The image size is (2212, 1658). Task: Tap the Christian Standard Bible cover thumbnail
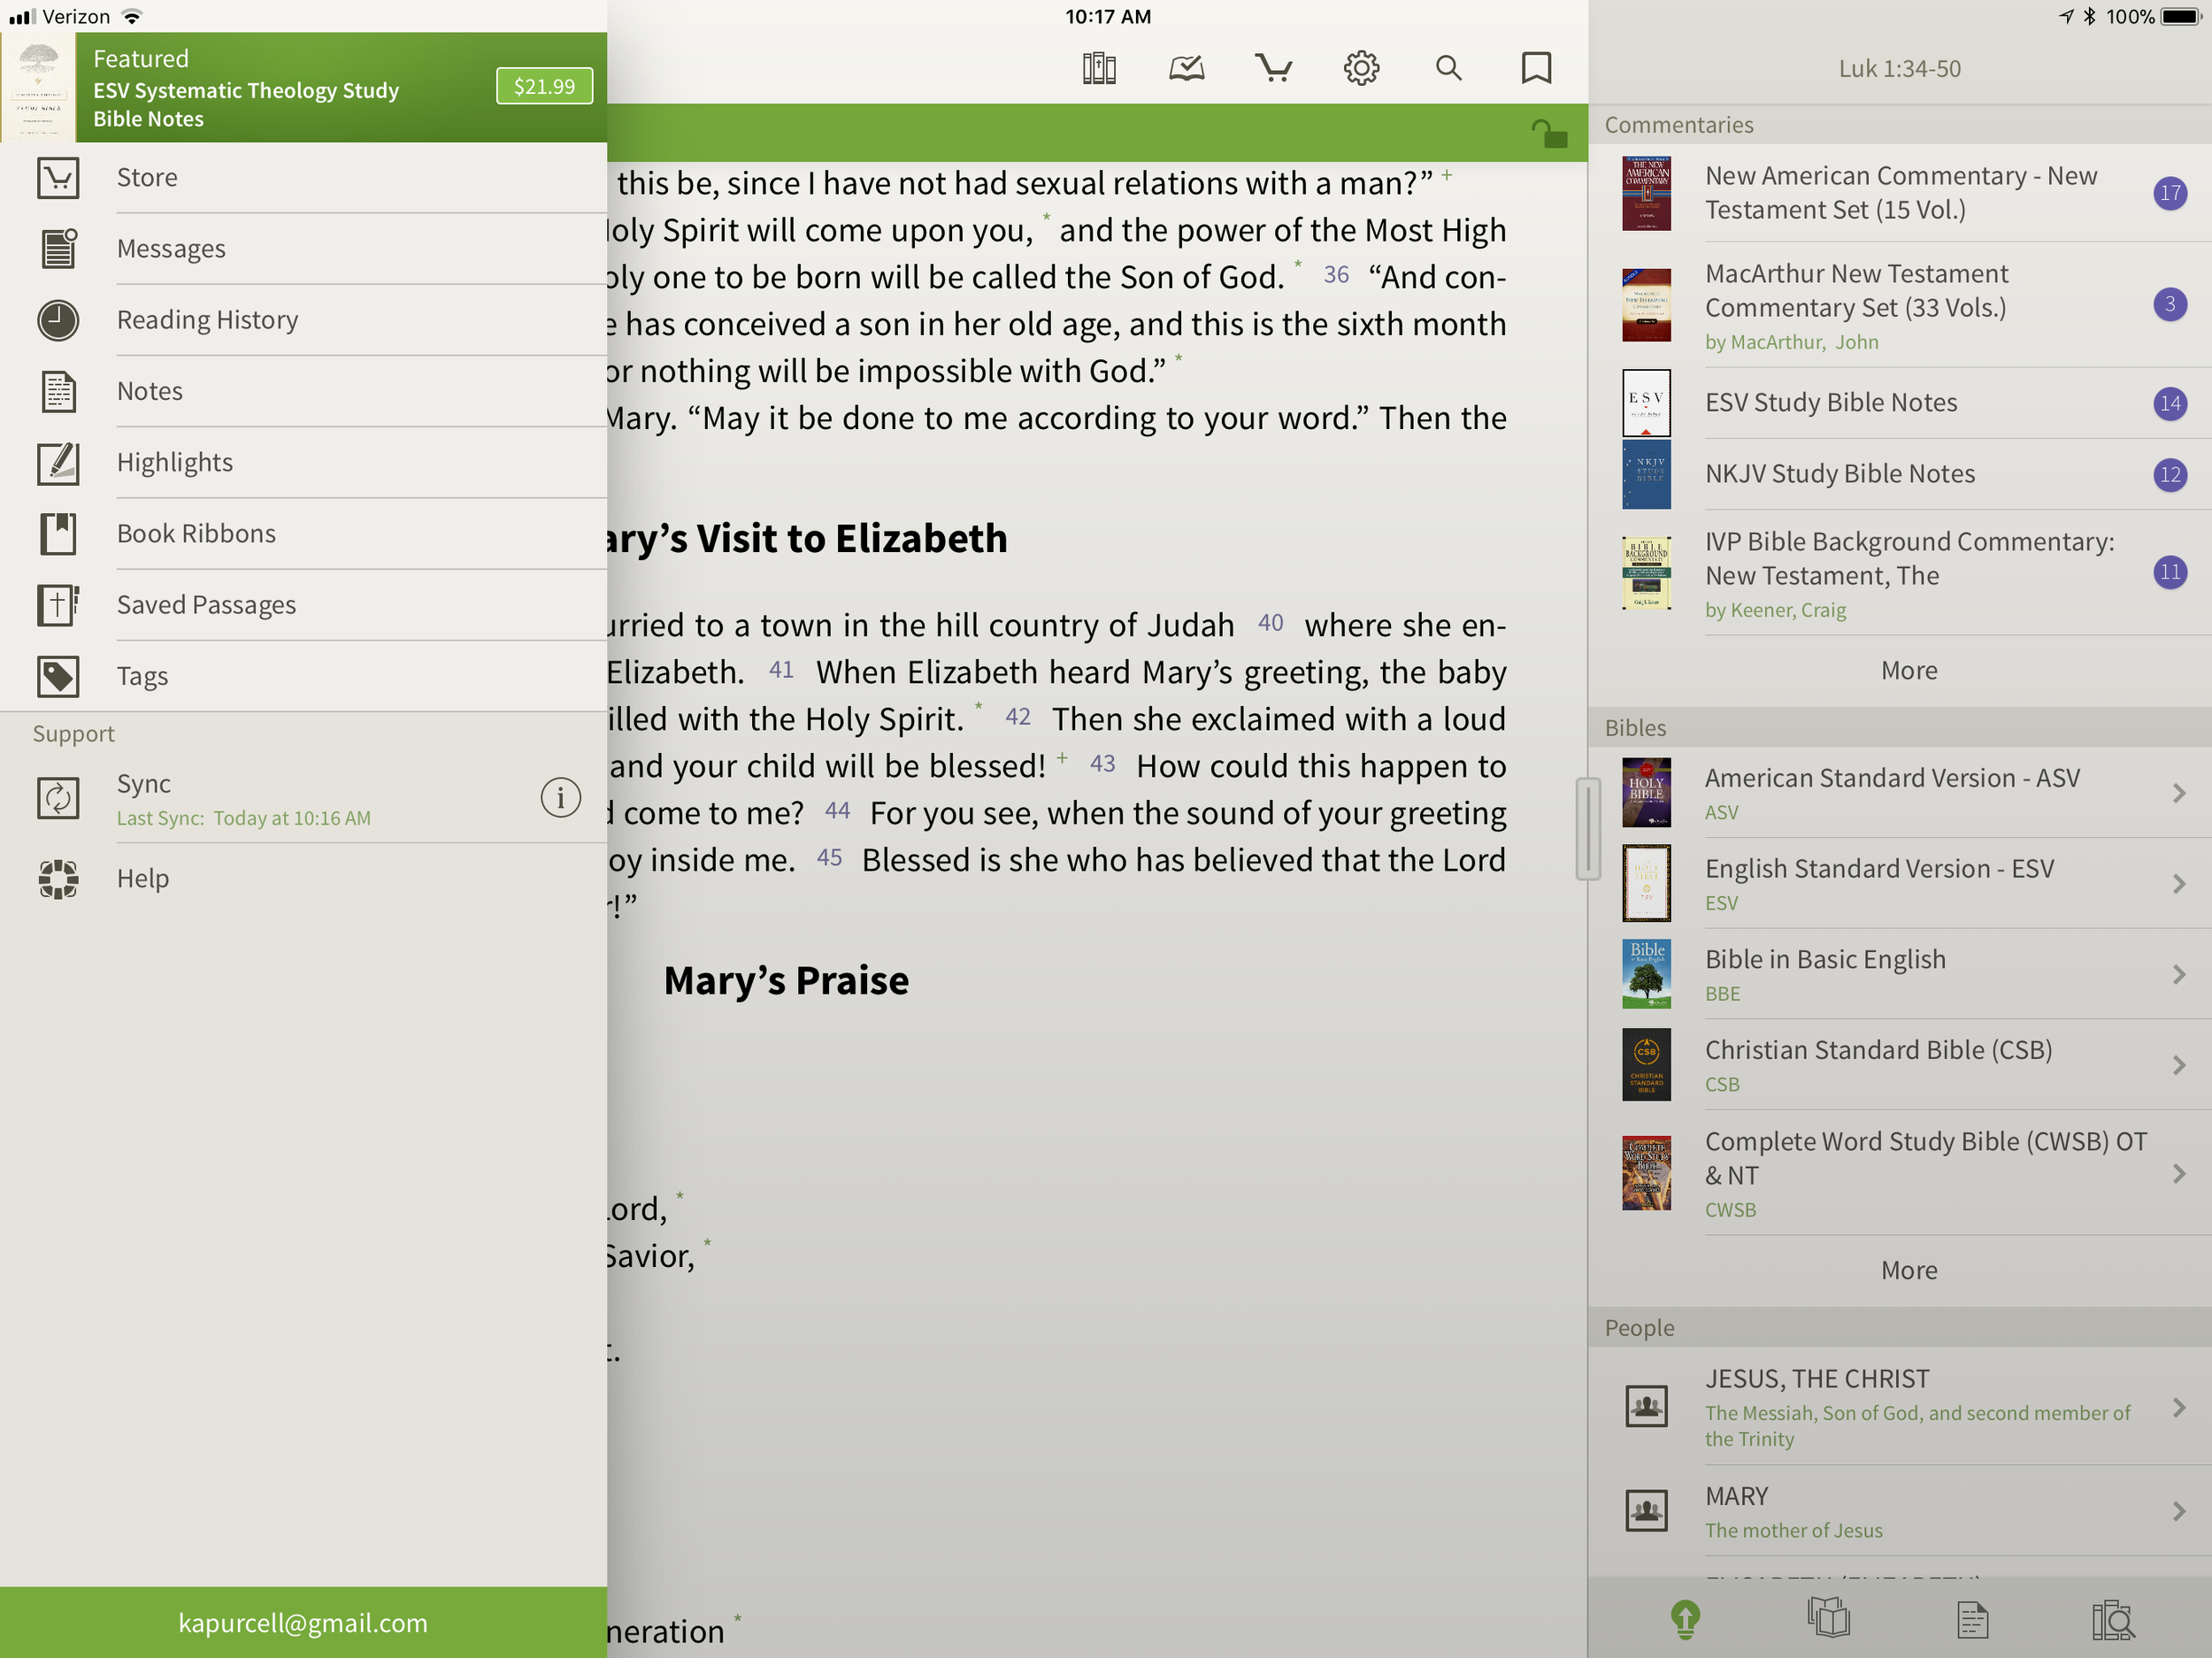click(1646, 1064)
